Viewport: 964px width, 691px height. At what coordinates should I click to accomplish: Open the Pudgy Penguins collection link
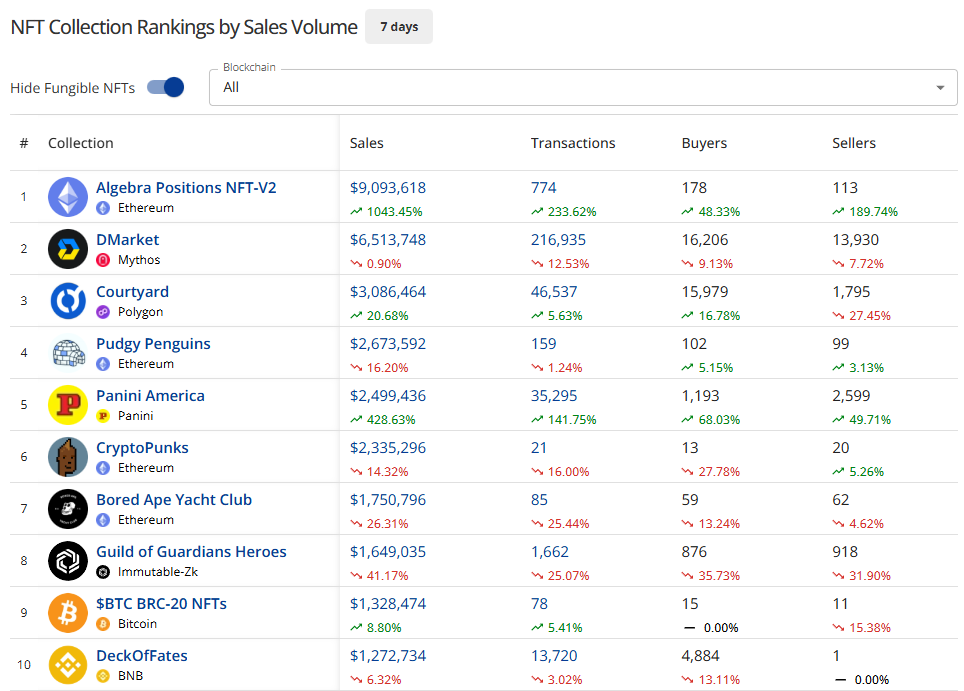pyautogui.click(x=153, y=344)
